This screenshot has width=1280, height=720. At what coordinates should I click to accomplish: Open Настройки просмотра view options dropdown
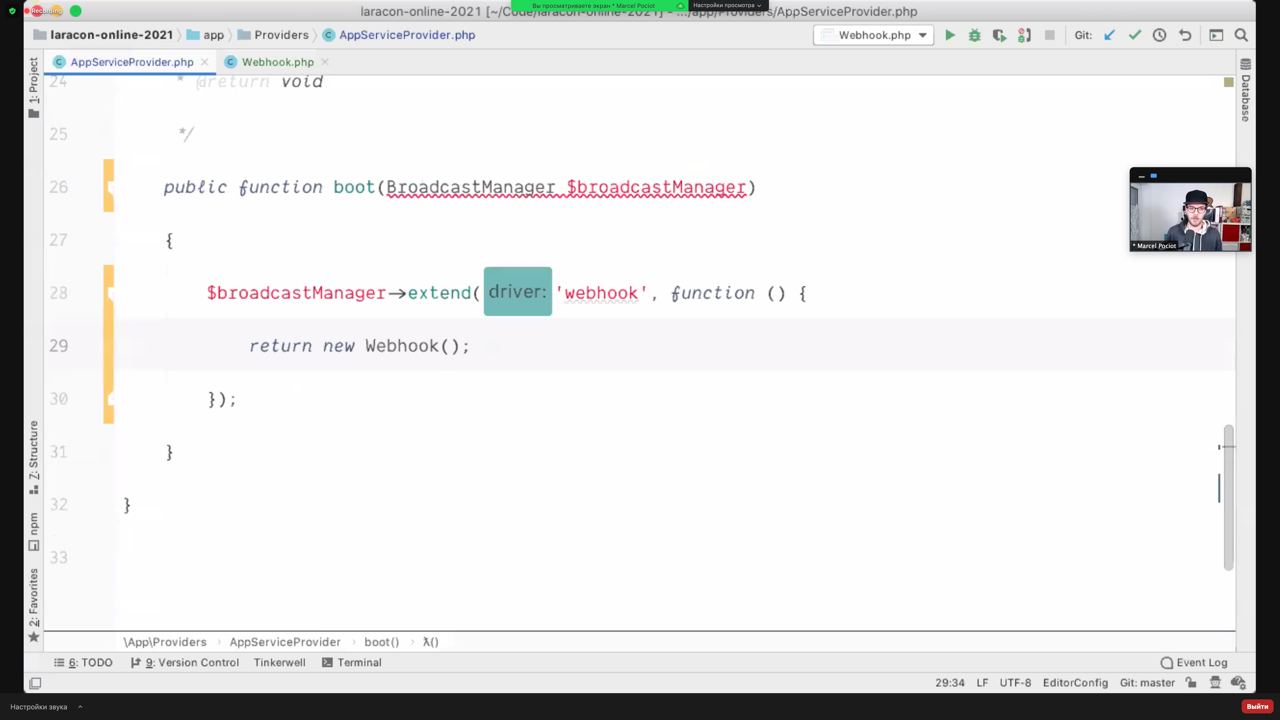727,5
